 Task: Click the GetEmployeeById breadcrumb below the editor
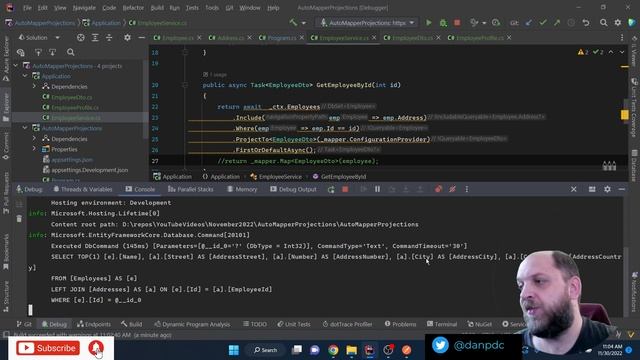coord(339,177)
